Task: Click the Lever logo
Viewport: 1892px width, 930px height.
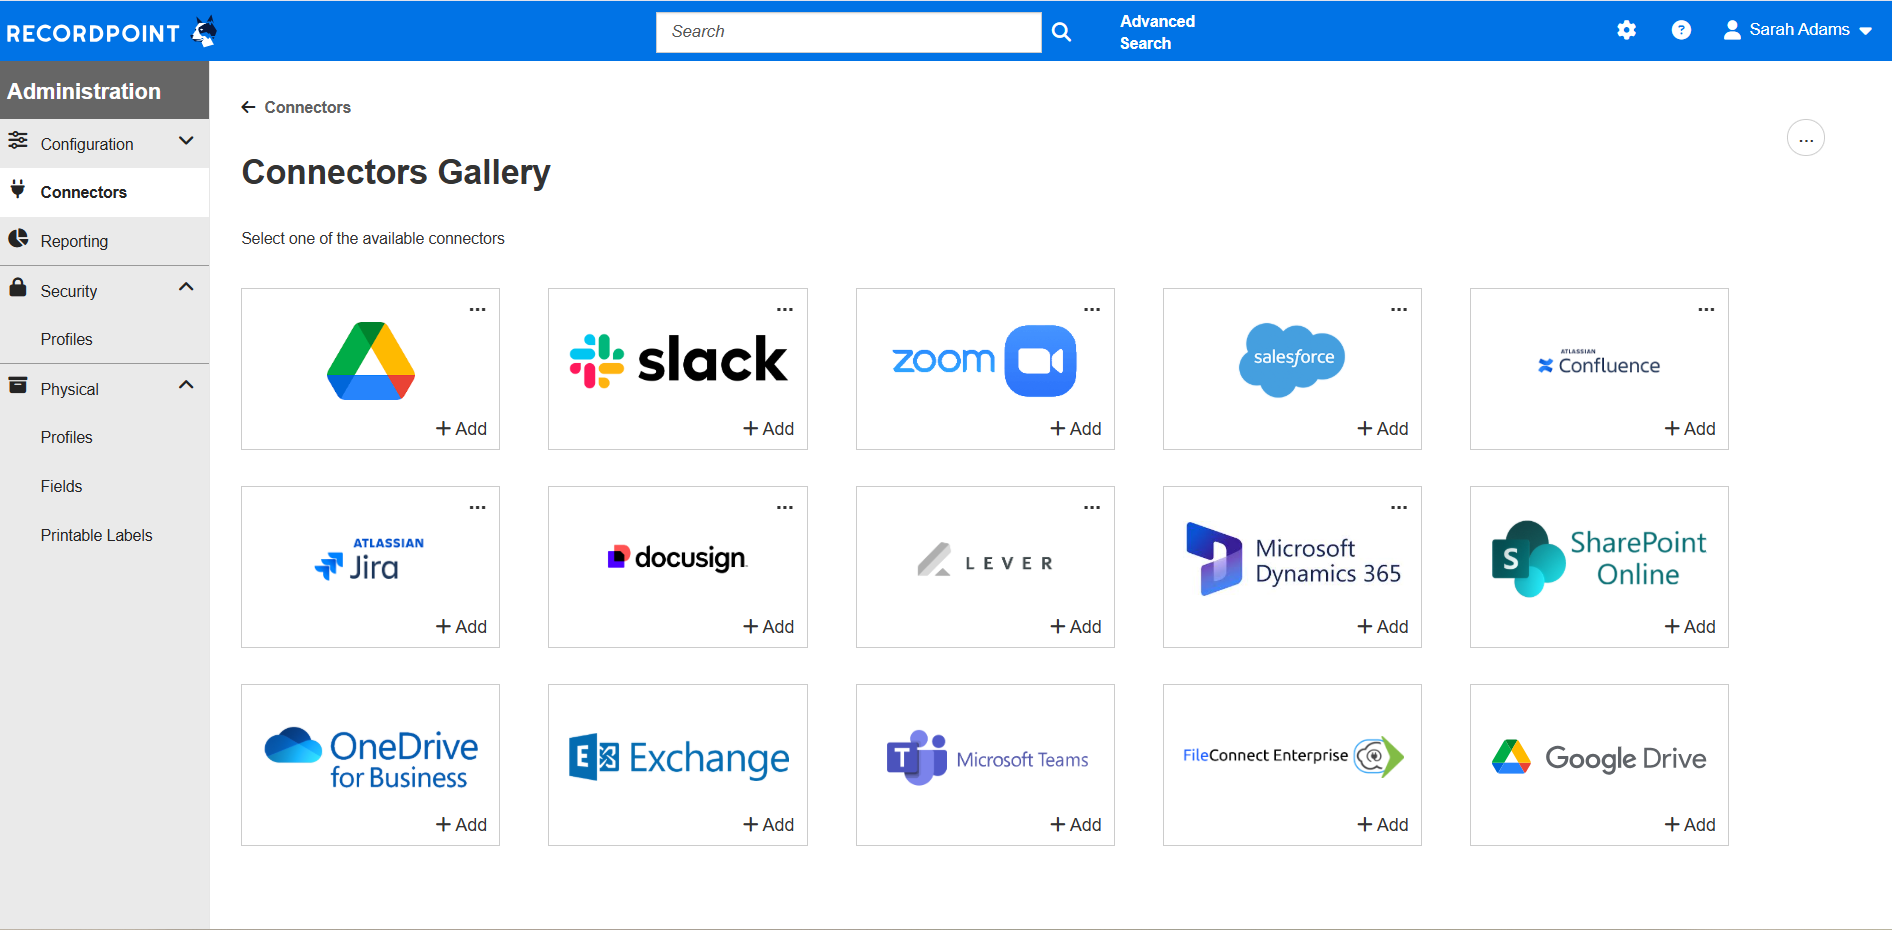Action: click(985, 560)
